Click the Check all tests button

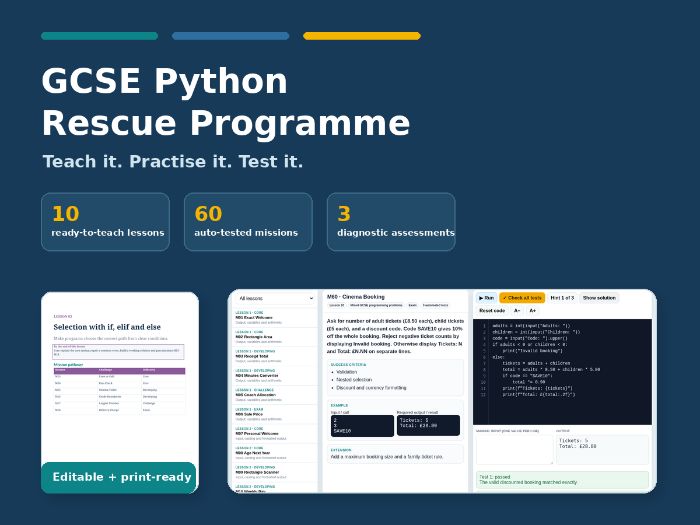522,298
